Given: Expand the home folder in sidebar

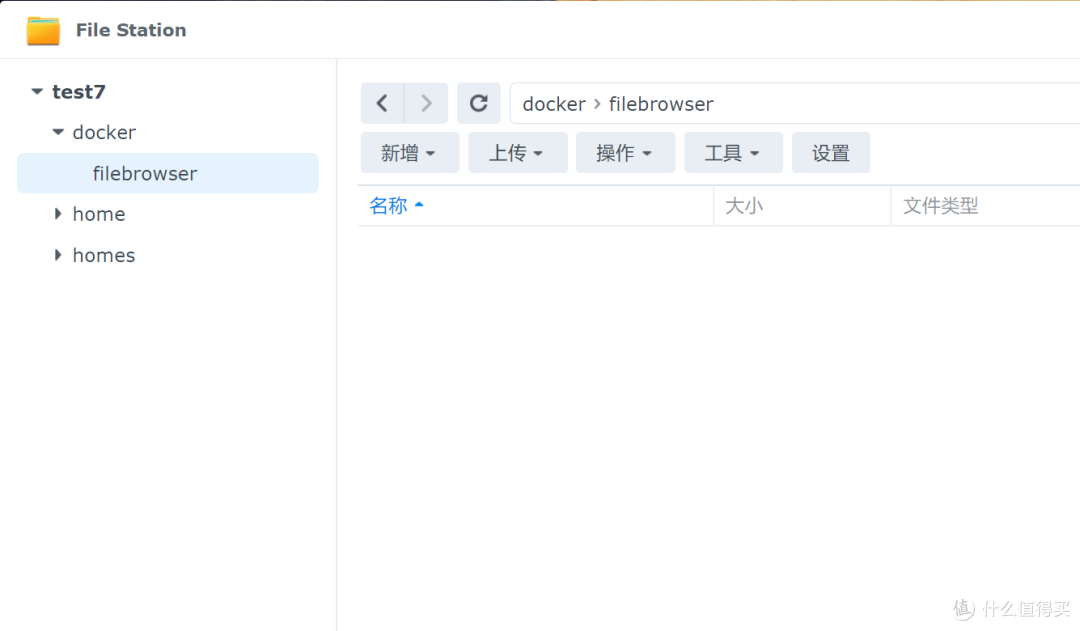Looking at the screenshot, I should [57, 214].
